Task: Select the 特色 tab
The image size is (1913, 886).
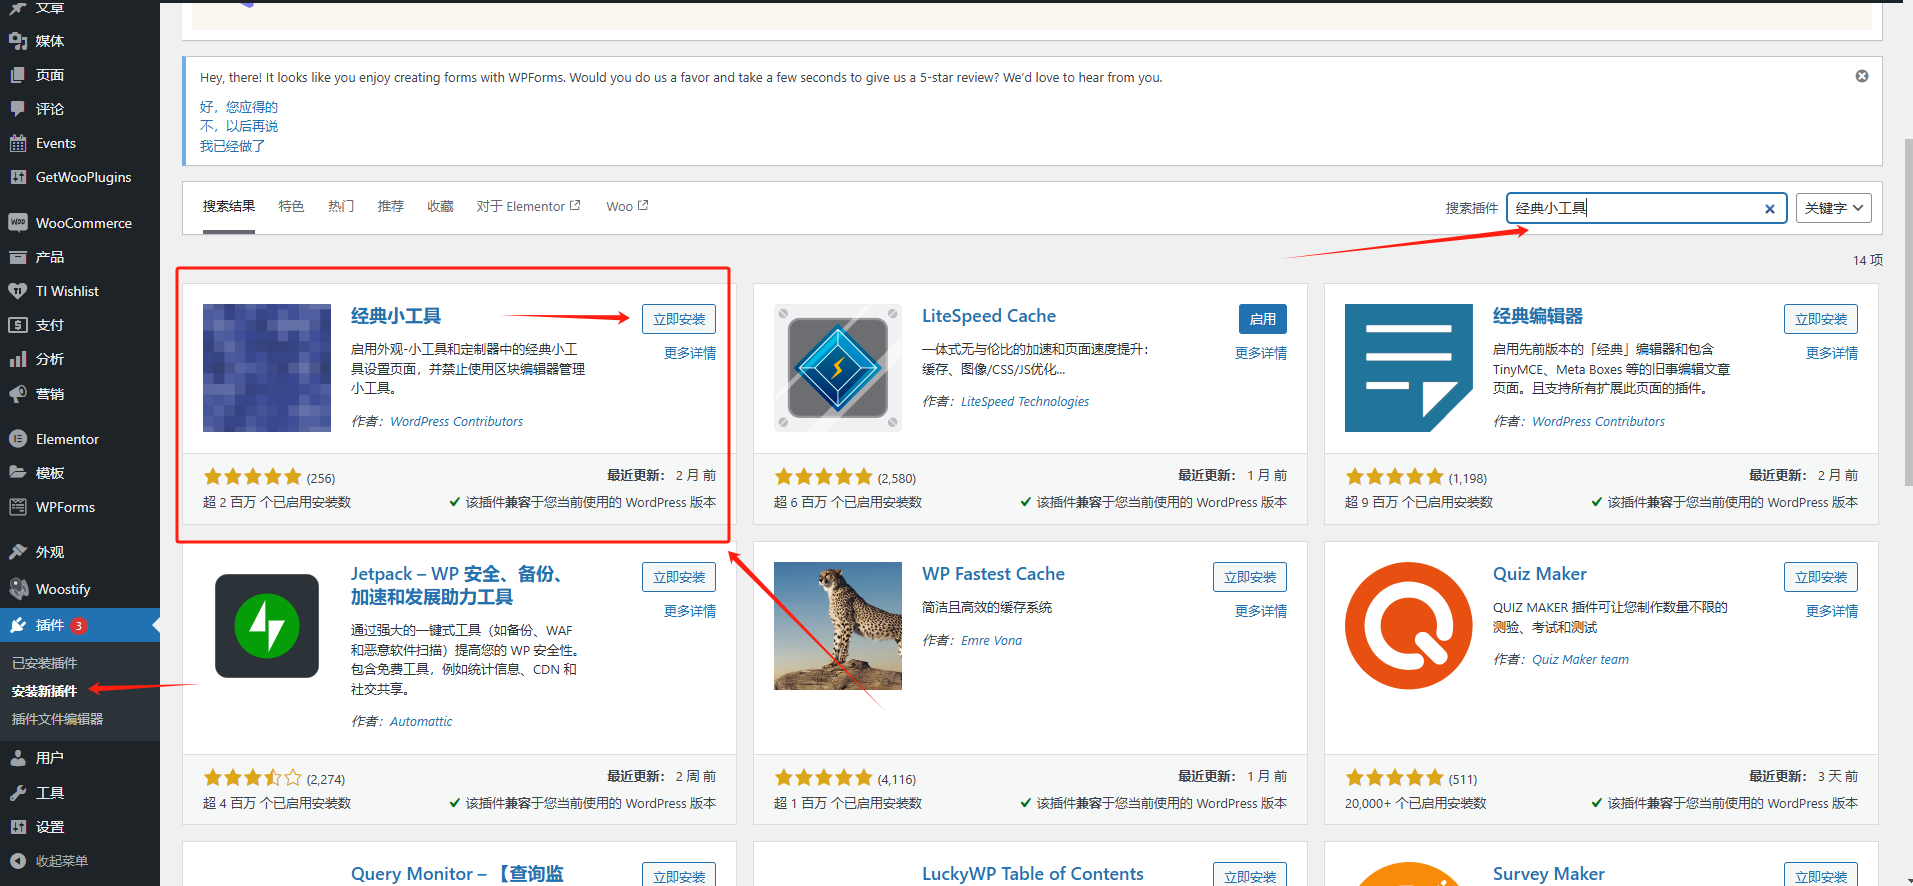Action: click(x=291, y=206)
